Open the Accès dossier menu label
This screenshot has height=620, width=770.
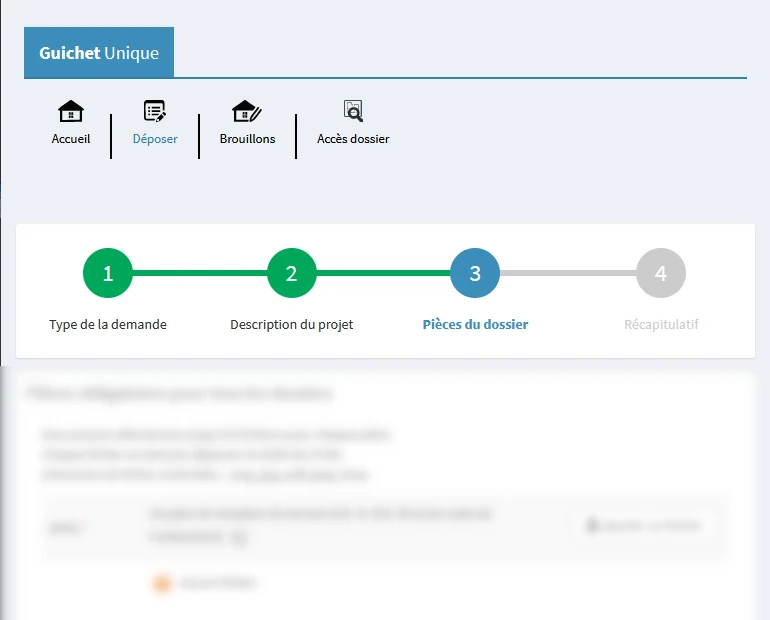click(x=353, y=139)
